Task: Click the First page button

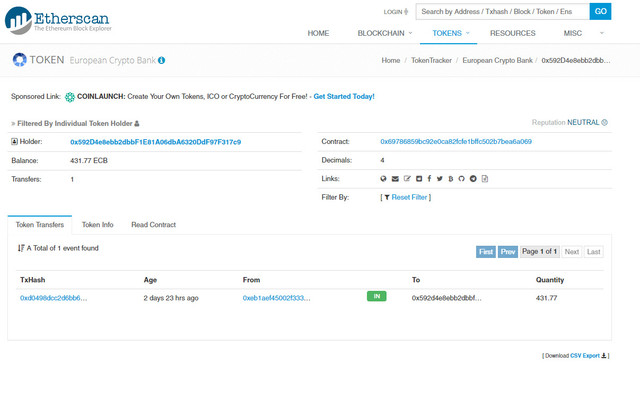Action: click(x=486, y=252)
